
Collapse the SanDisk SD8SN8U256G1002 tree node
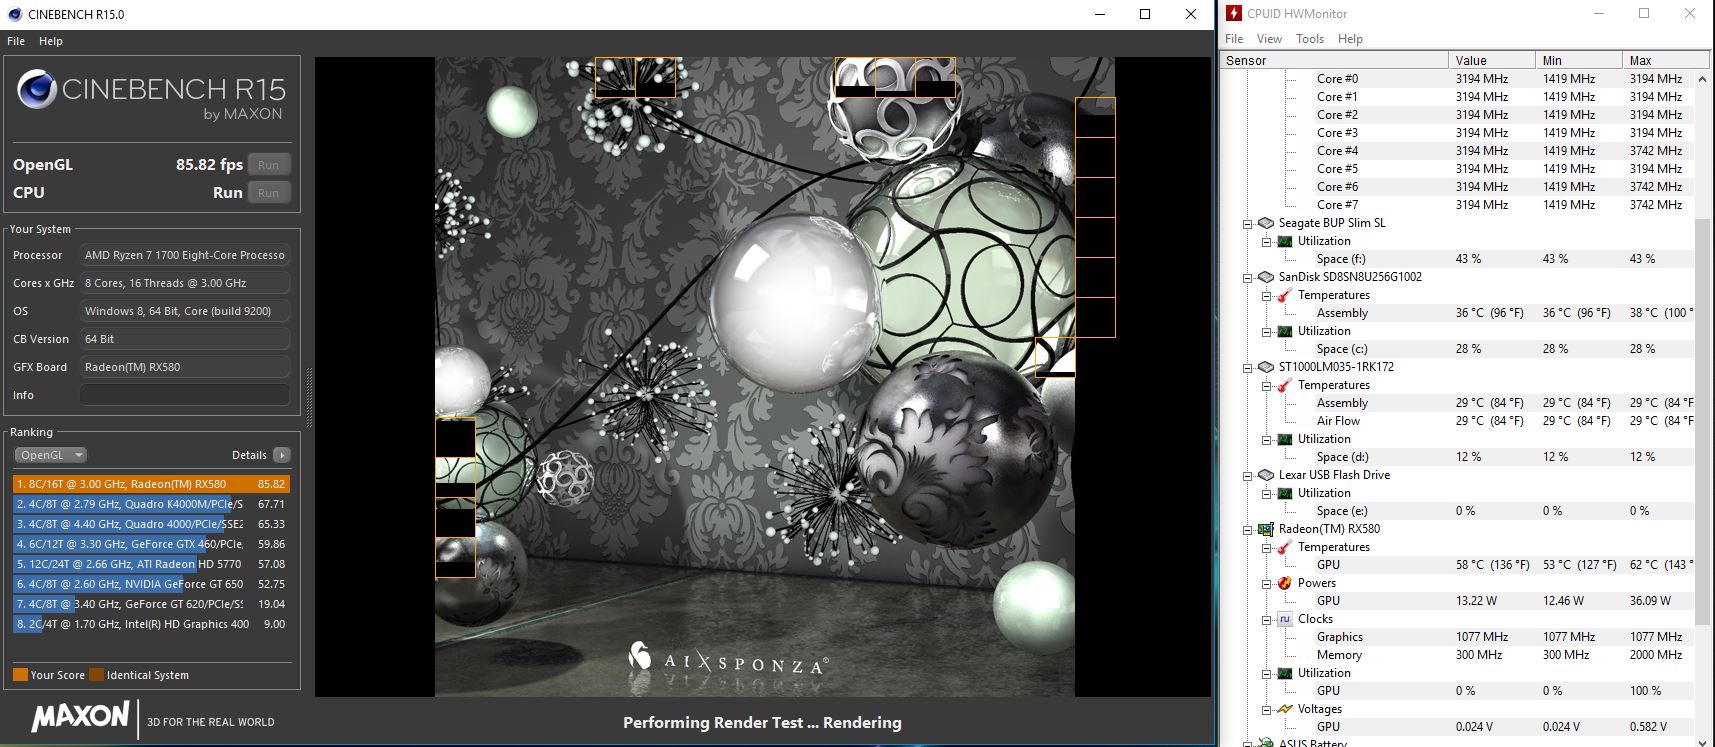(1248, 277)
